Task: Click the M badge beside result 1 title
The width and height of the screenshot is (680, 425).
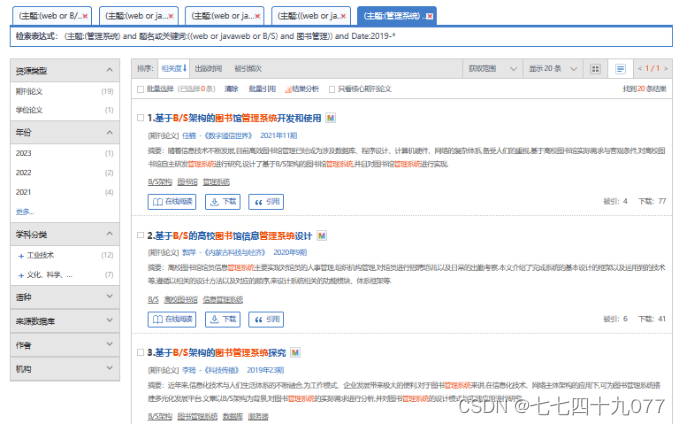Action: 330,118
